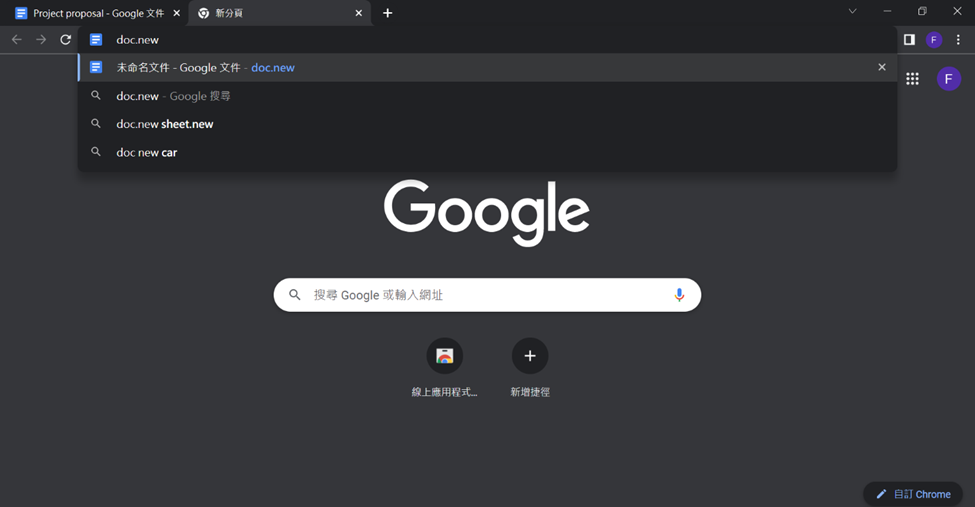Open Chrome three-dot menu
The width and height of the screenshot is (975, 507).
pyautogui.click(x=958, y=40)
